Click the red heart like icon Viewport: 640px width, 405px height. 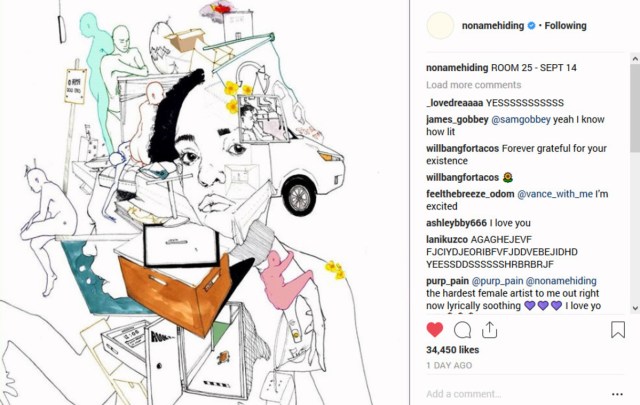point(435,329)
